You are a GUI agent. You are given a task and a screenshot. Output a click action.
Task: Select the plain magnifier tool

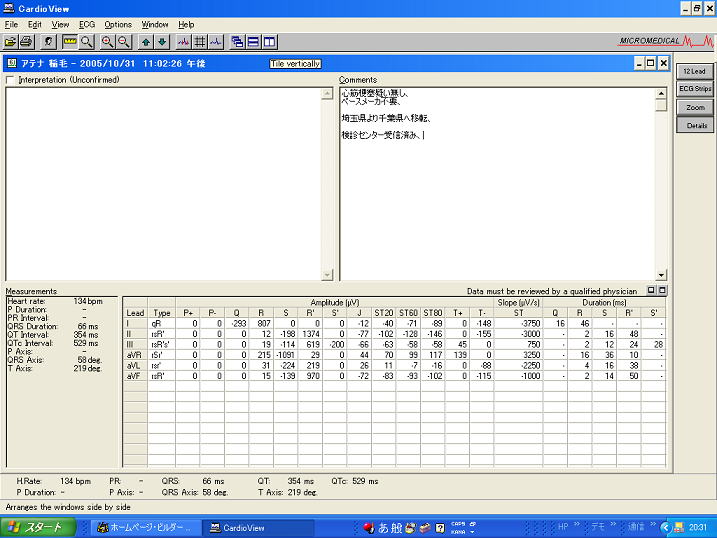coord(86,42)
